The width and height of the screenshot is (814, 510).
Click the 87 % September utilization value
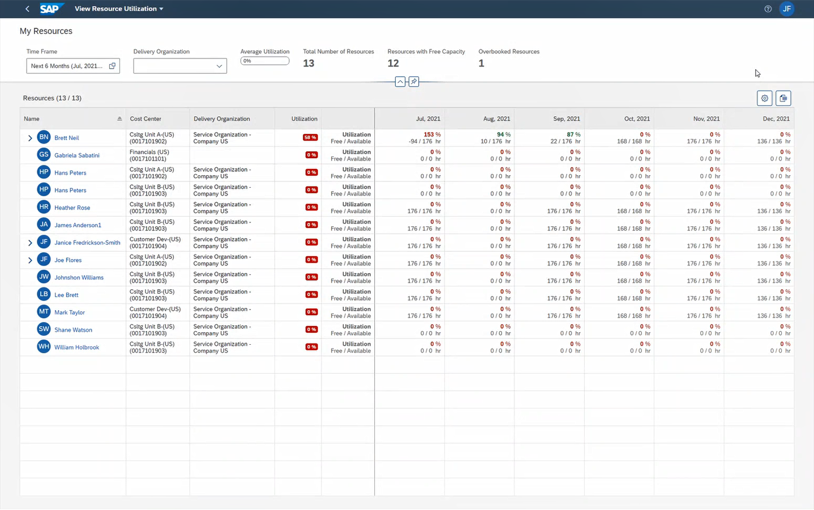pos(574,135)
